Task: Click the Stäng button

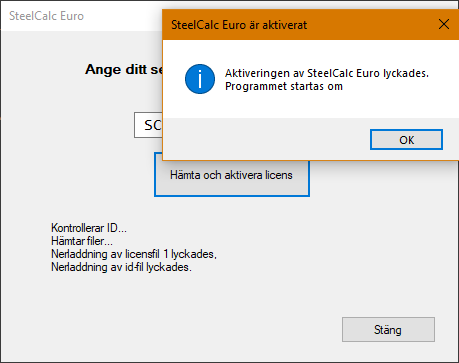Action: click(388, 329)
